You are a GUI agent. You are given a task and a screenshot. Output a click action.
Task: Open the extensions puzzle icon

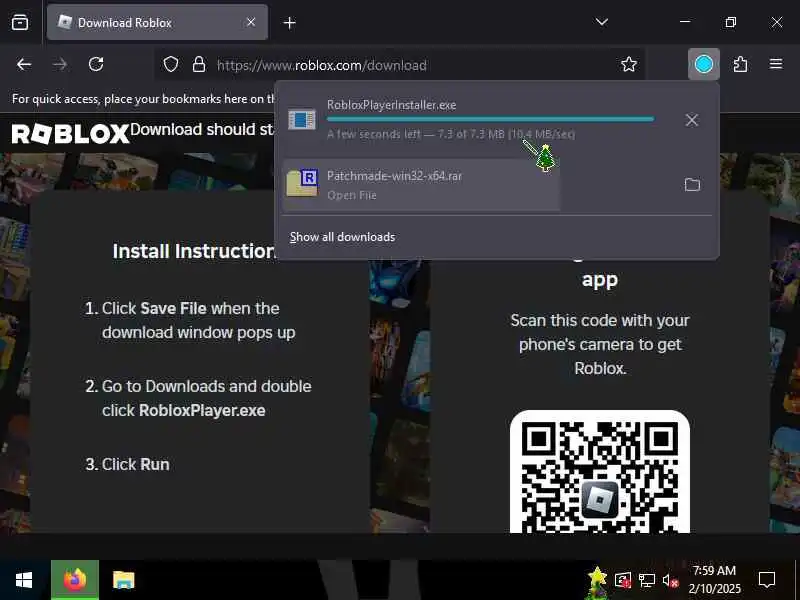740,64
